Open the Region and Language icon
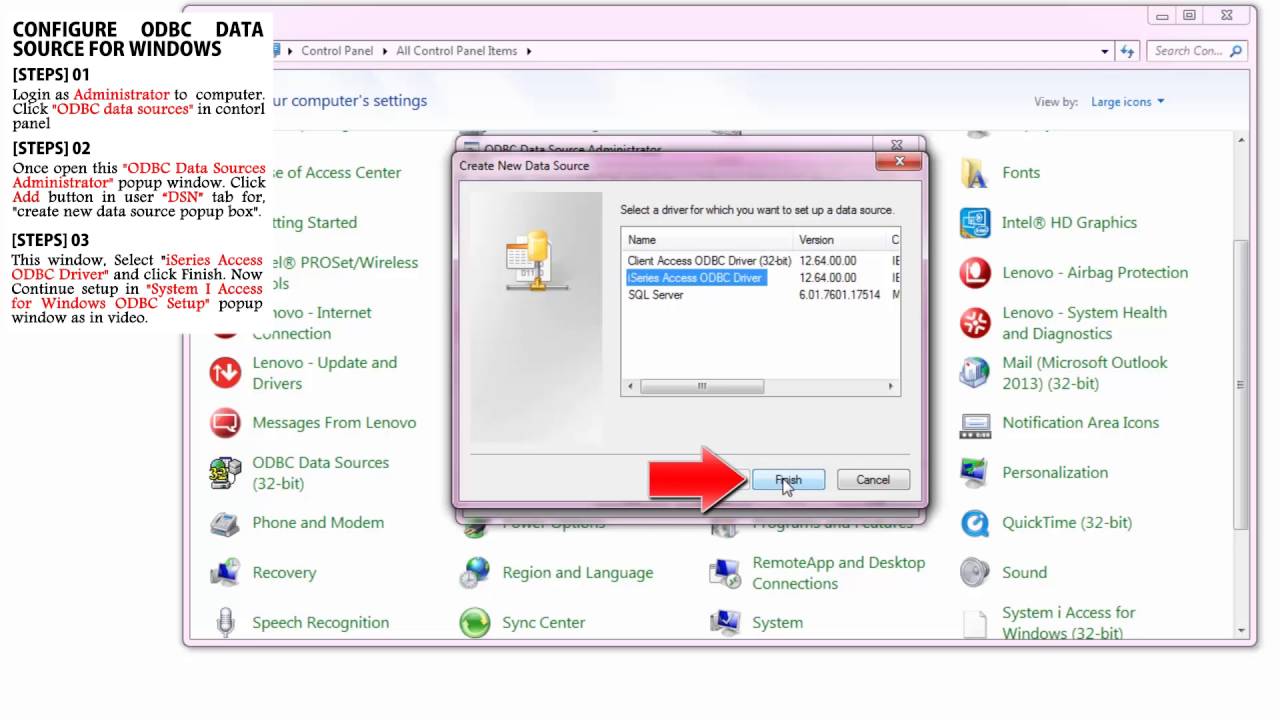1280x720 pixels. tap(475, 573)
